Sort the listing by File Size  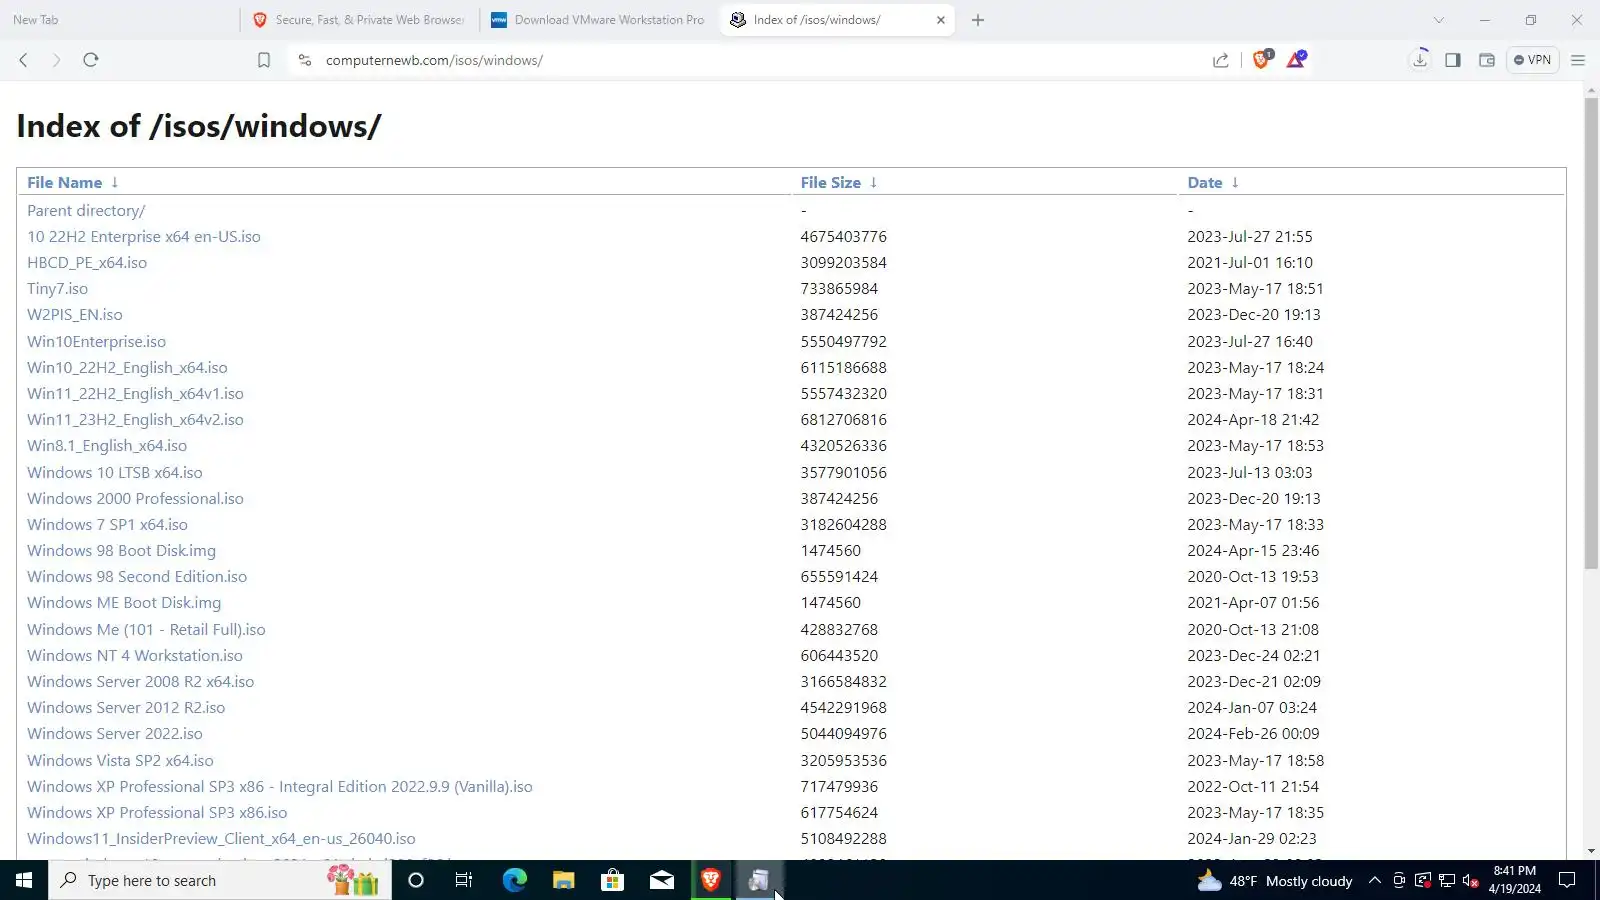coord(830,183)
